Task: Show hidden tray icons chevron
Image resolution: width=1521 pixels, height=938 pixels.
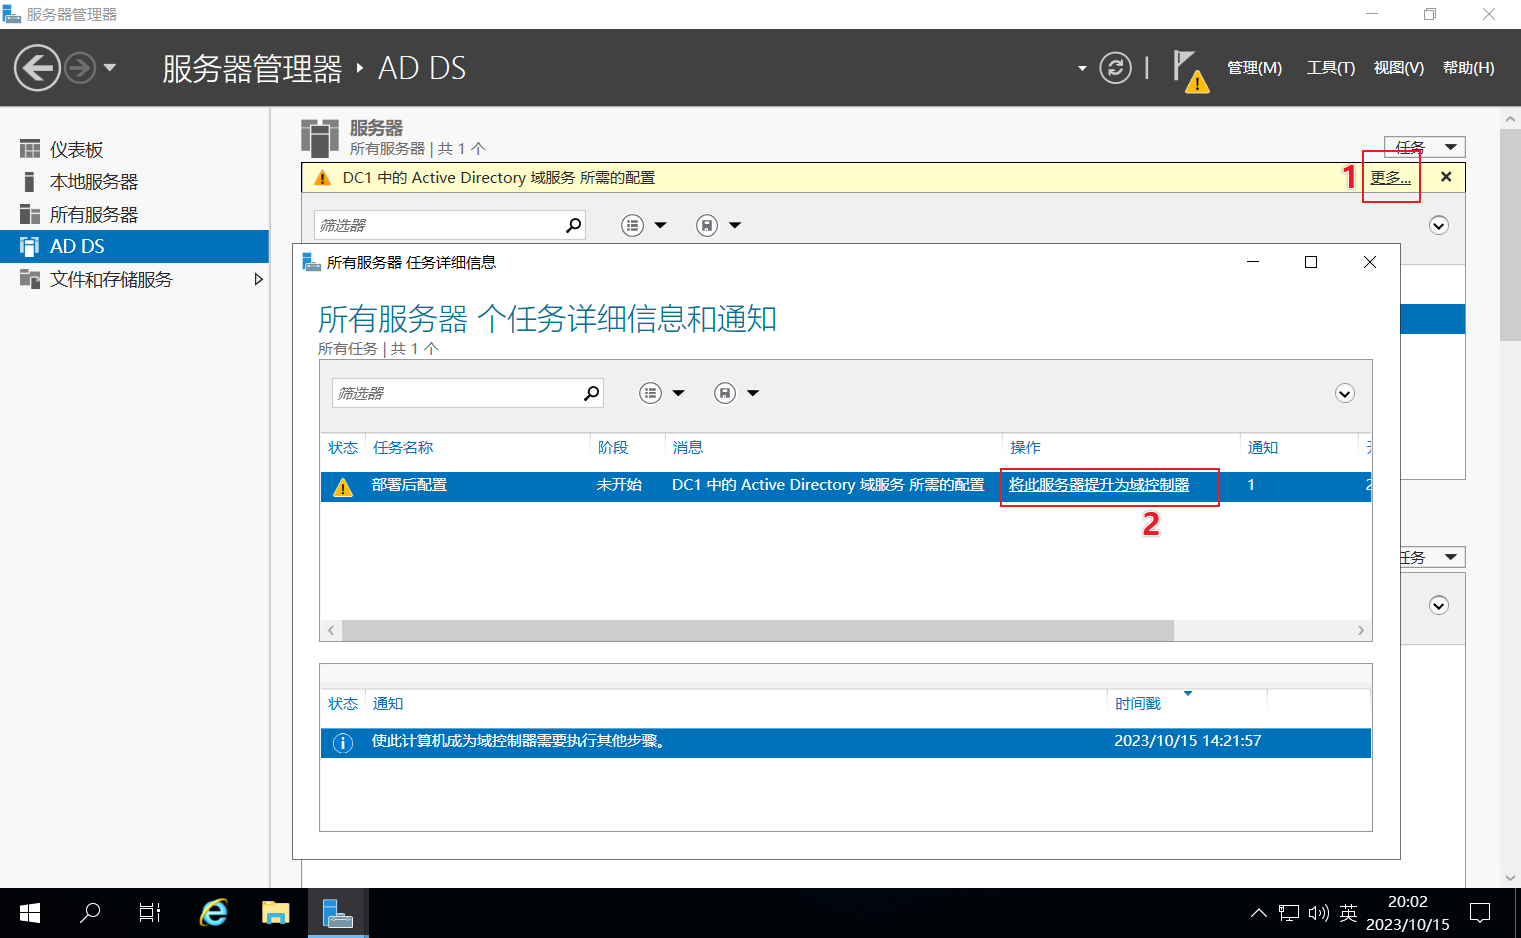Action: click(1259, 913)
